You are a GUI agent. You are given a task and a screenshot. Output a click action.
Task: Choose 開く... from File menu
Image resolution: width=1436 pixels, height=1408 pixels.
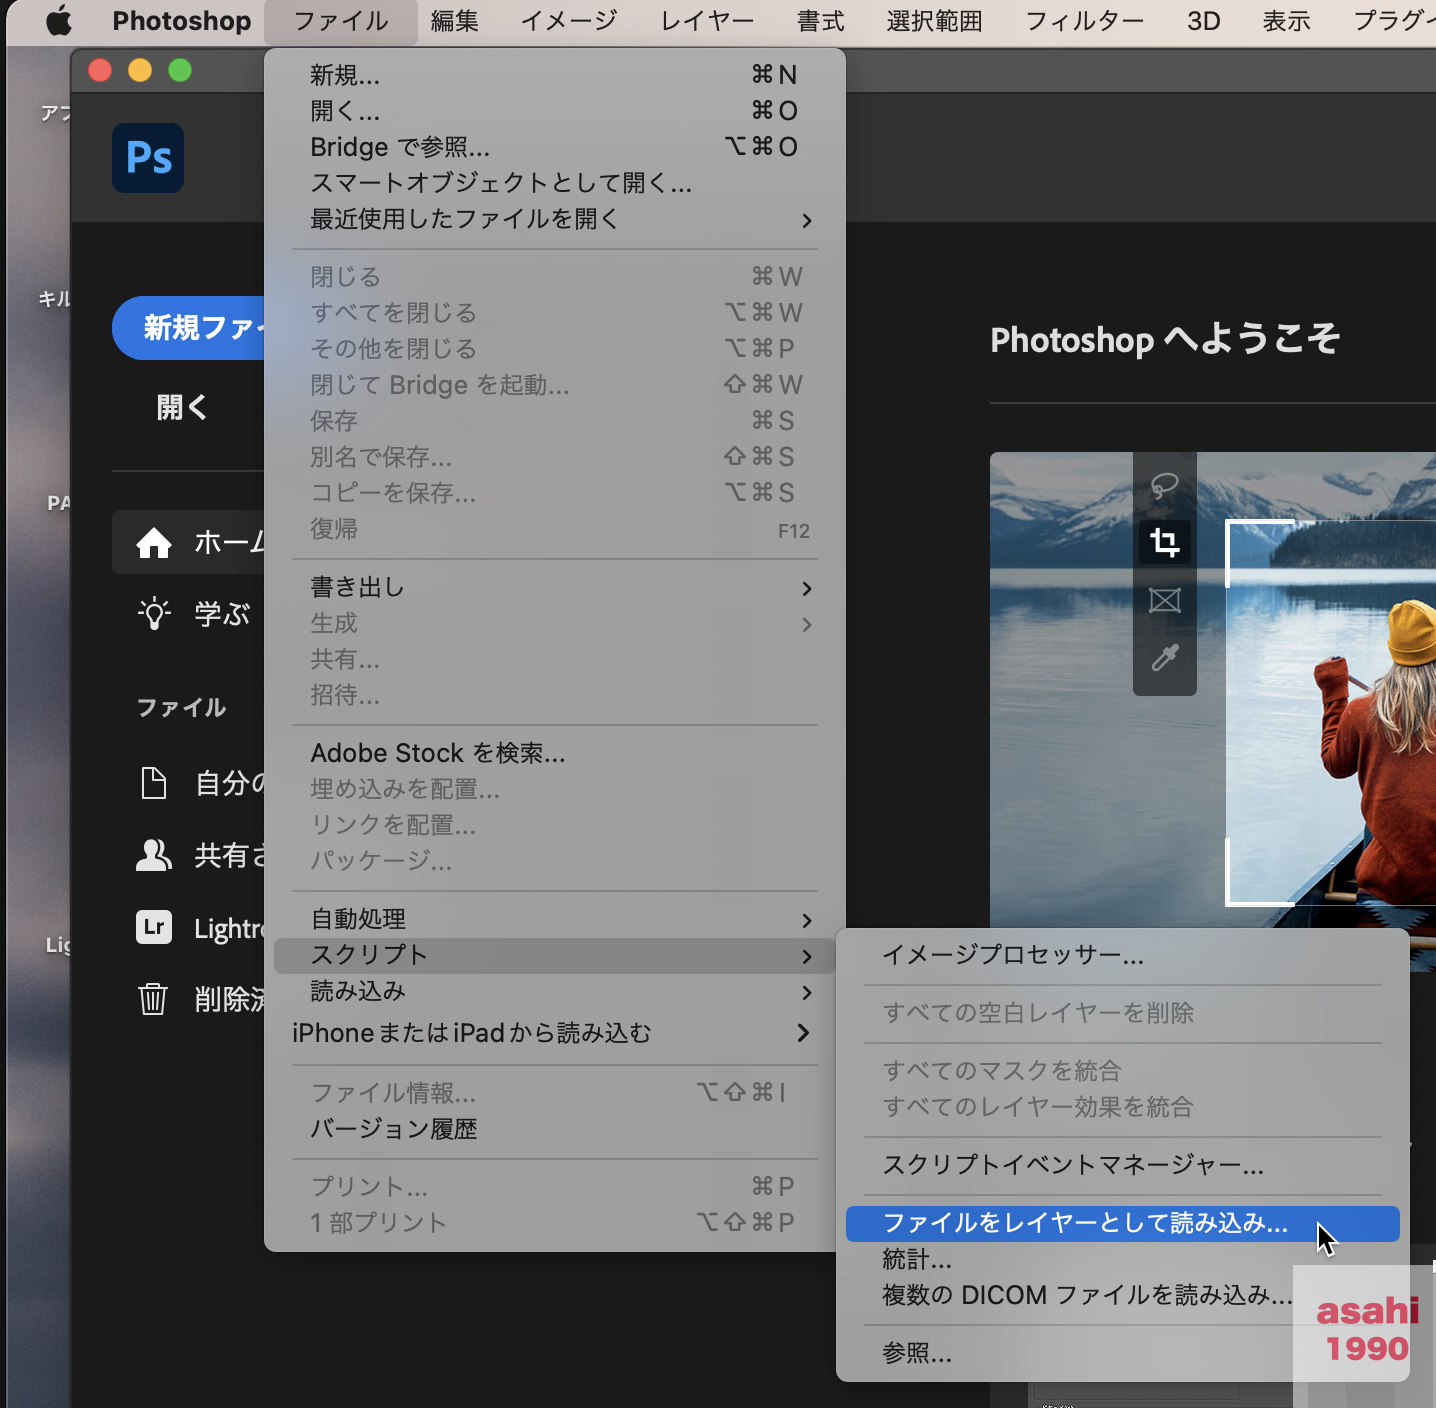[x=555, y=111]
